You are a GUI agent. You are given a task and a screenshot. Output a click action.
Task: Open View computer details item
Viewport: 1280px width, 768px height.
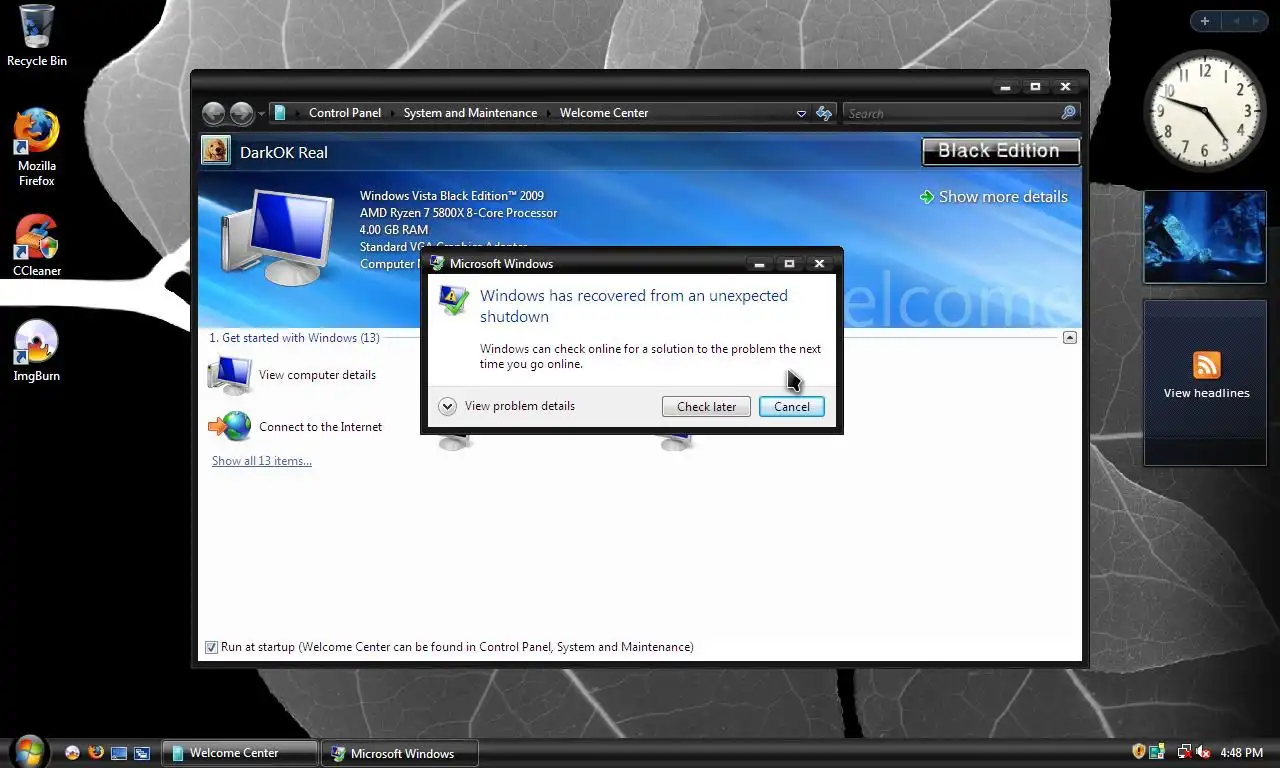(x=292, y=375)
